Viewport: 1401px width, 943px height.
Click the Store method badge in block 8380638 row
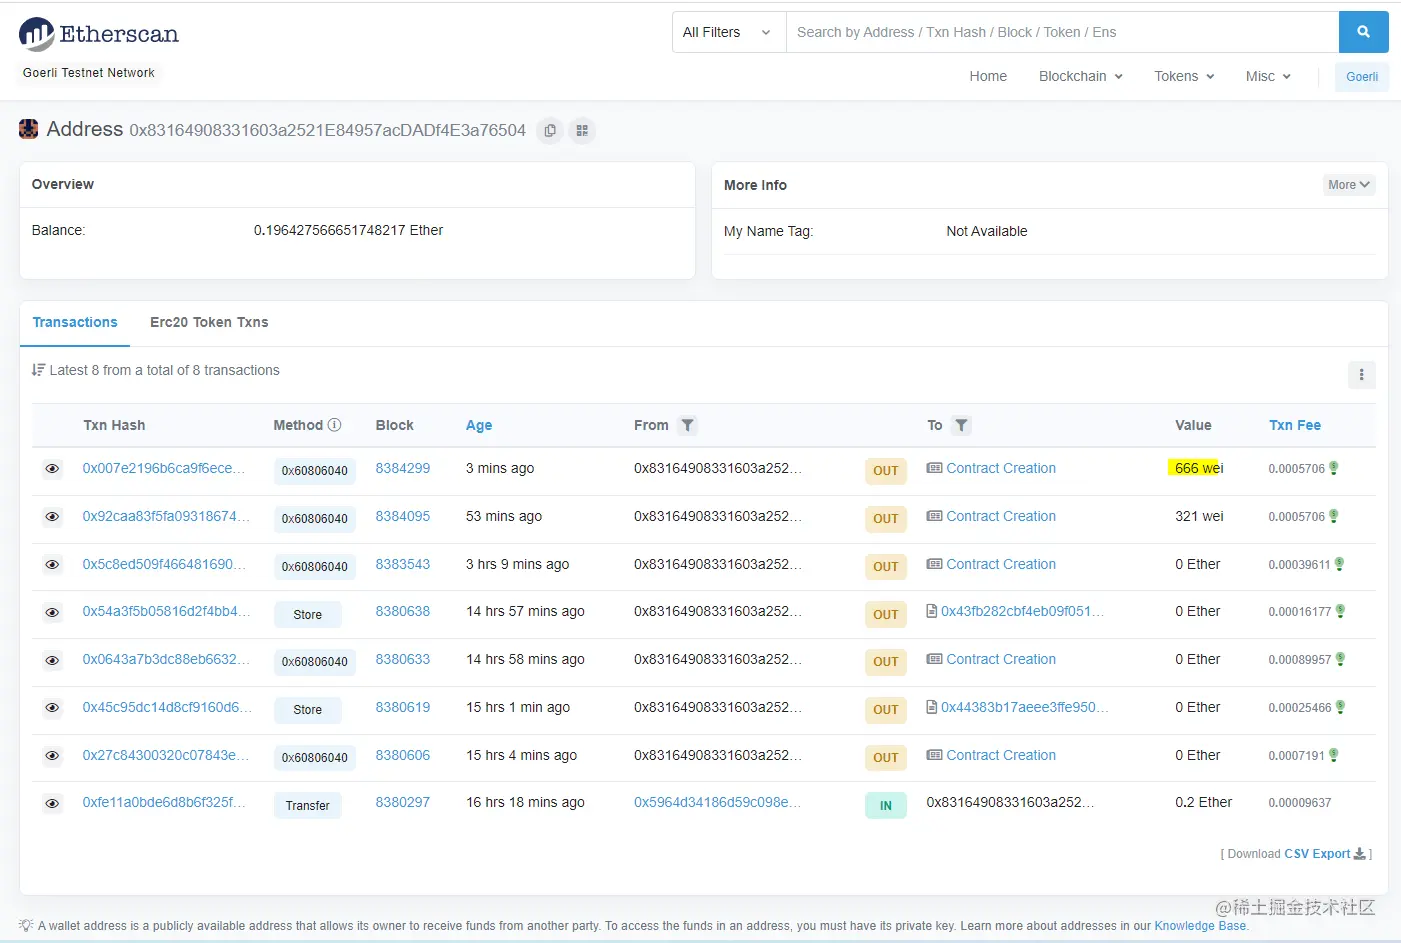[x=308, y=614]
